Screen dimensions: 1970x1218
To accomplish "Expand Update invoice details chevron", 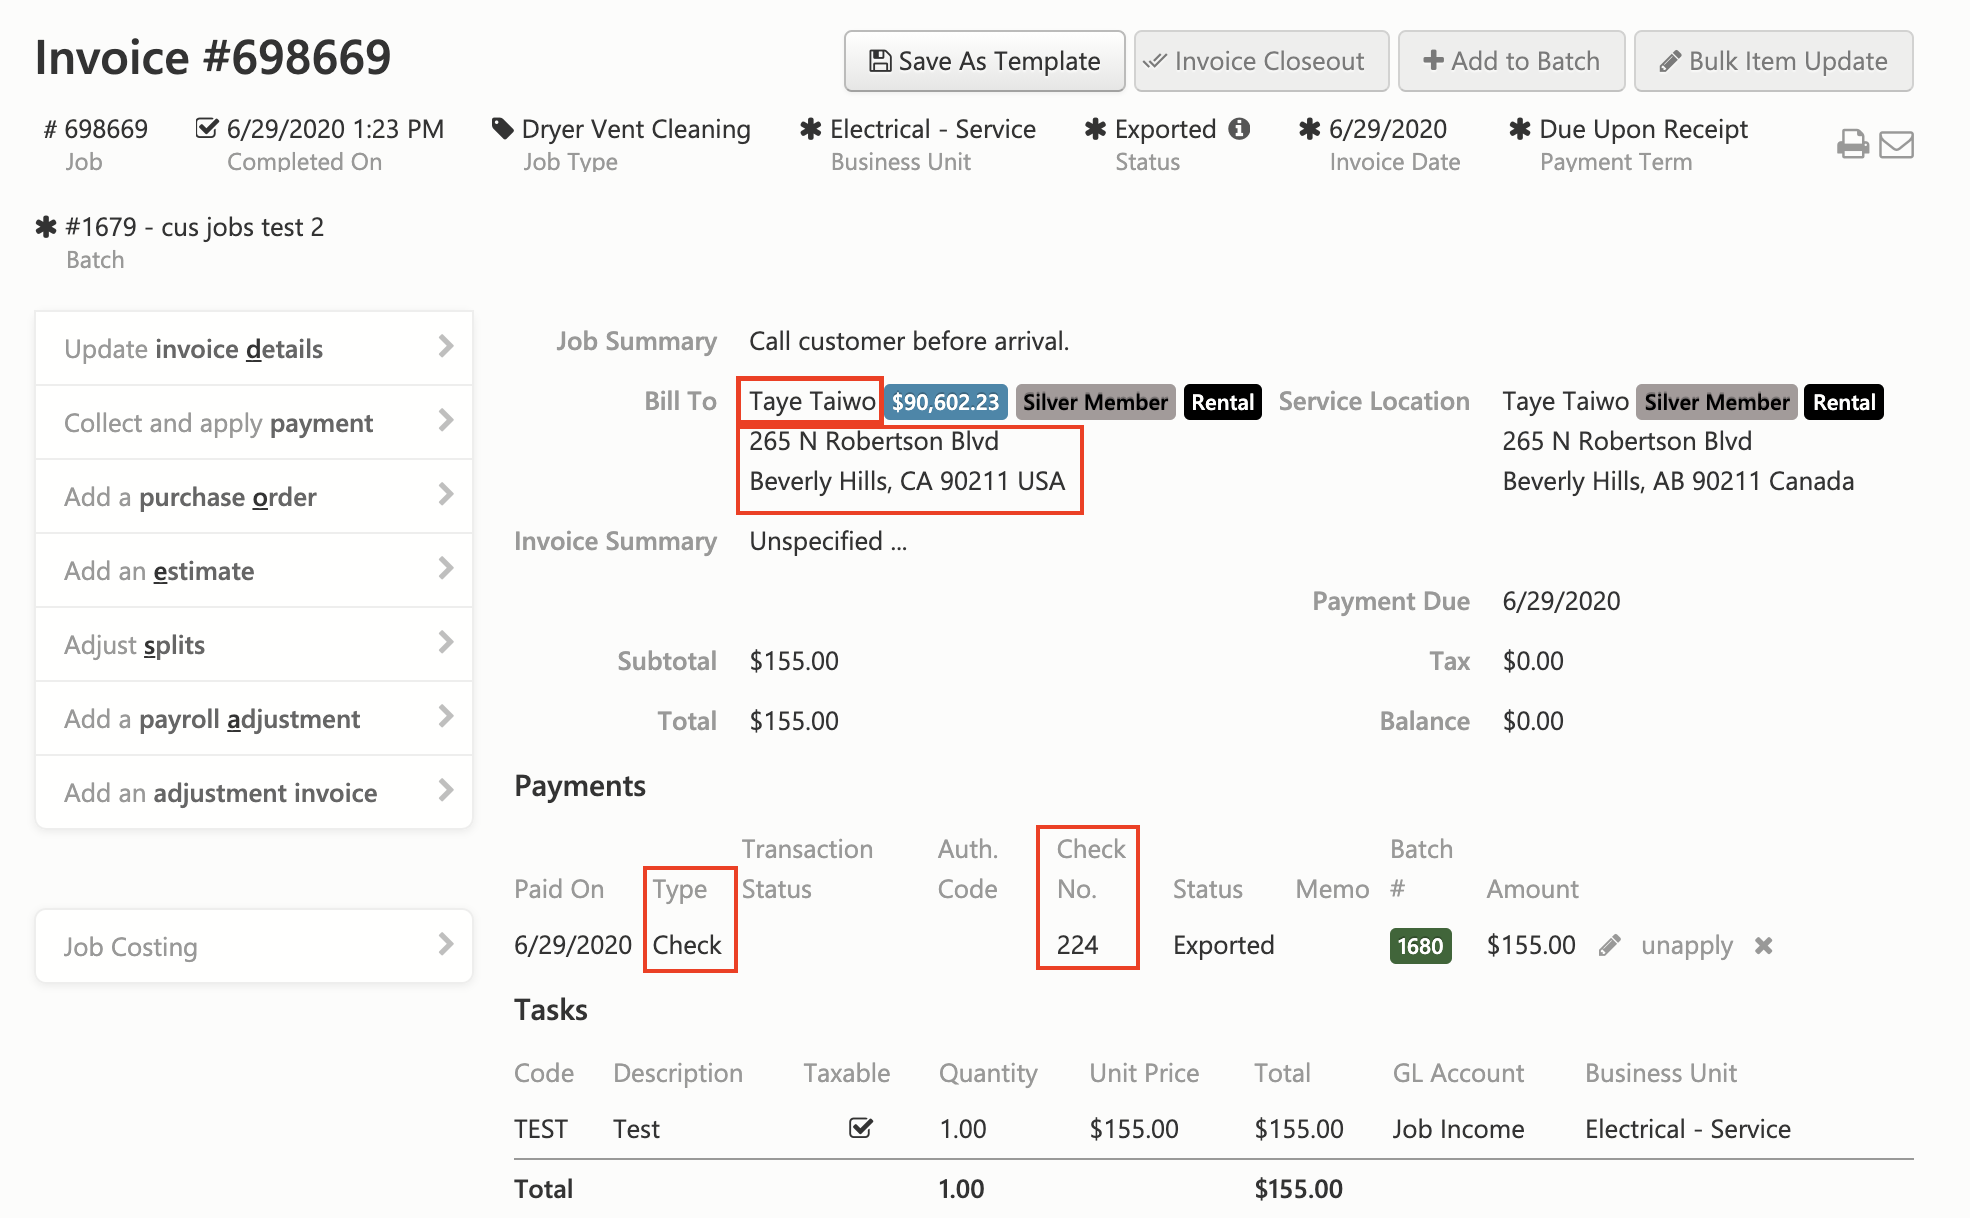I will pyautogui.click(x=446, y=347).
